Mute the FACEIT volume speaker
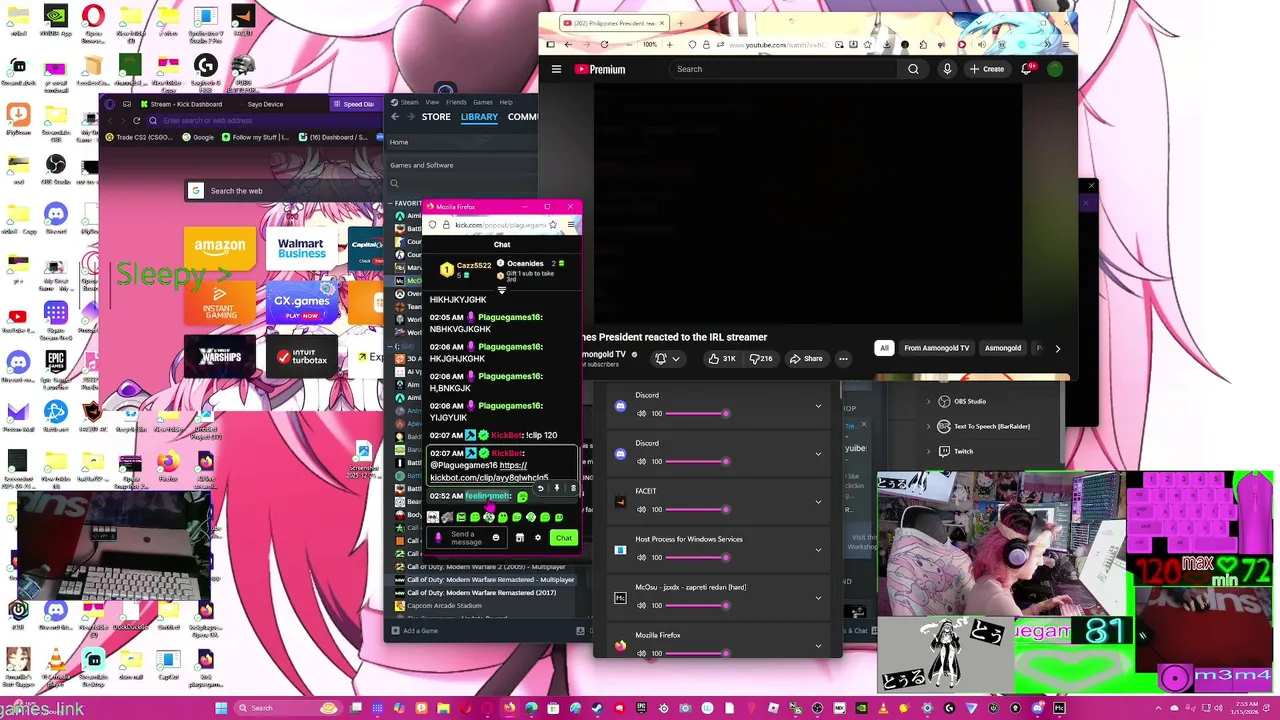 641,509
